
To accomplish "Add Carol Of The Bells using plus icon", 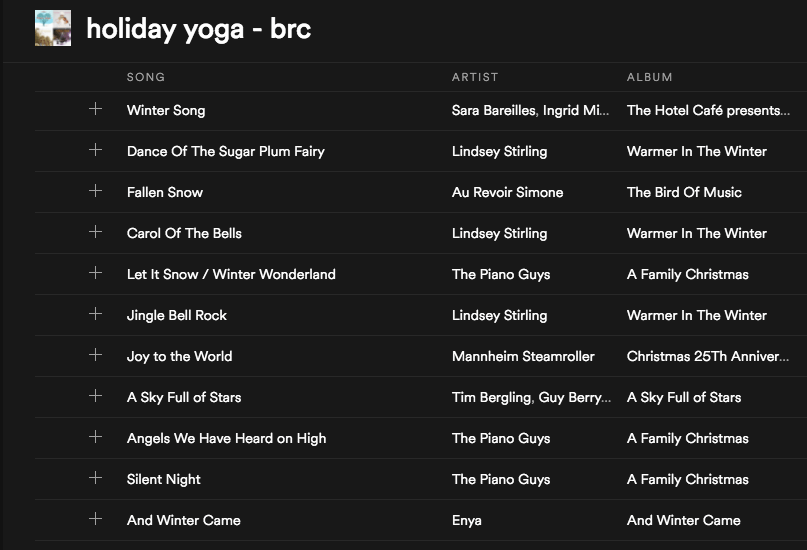I will point(96,232).
